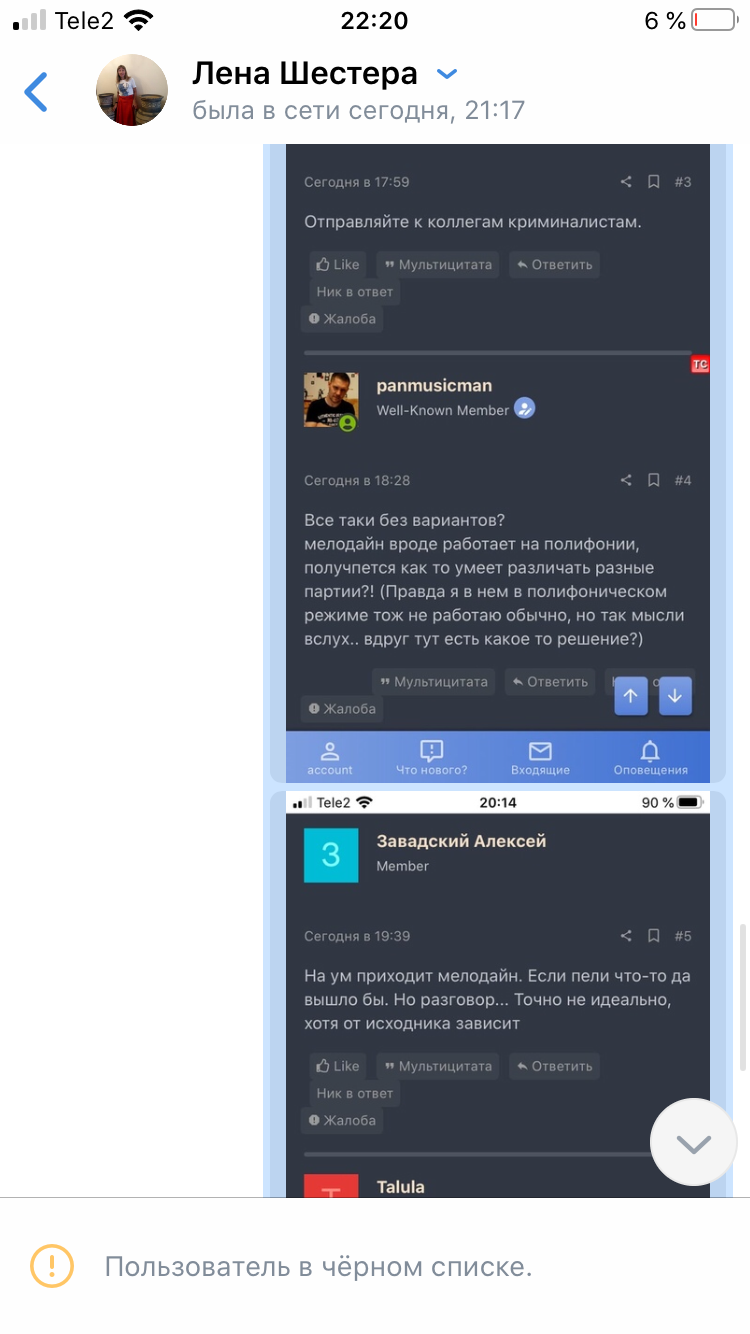The height and width of the screenshot is (1334, 750).
Task: Tap the blue back arrow
Action: tap(36, 91)
